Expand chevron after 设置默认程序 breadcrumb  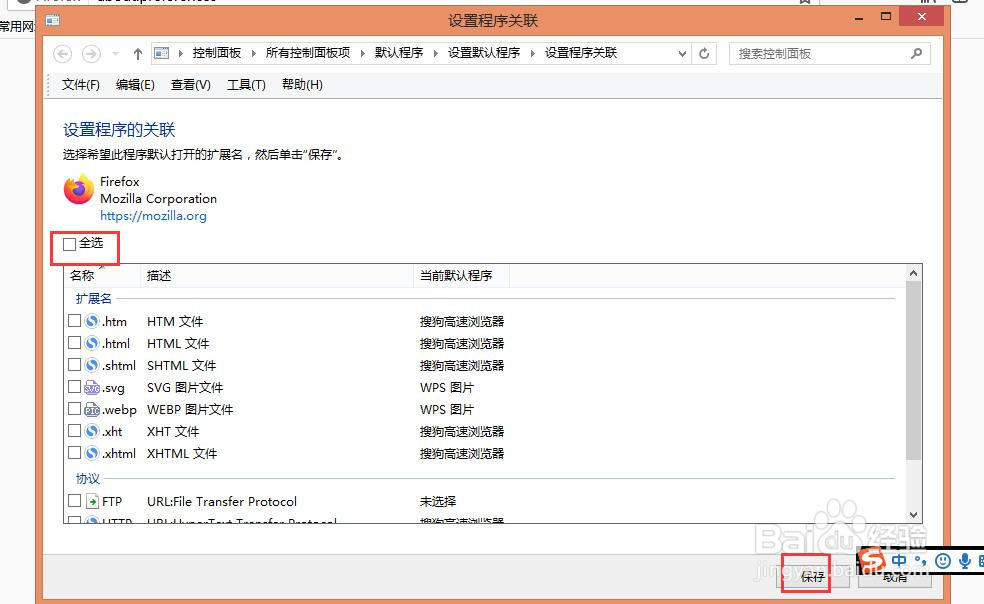point(533,53)
